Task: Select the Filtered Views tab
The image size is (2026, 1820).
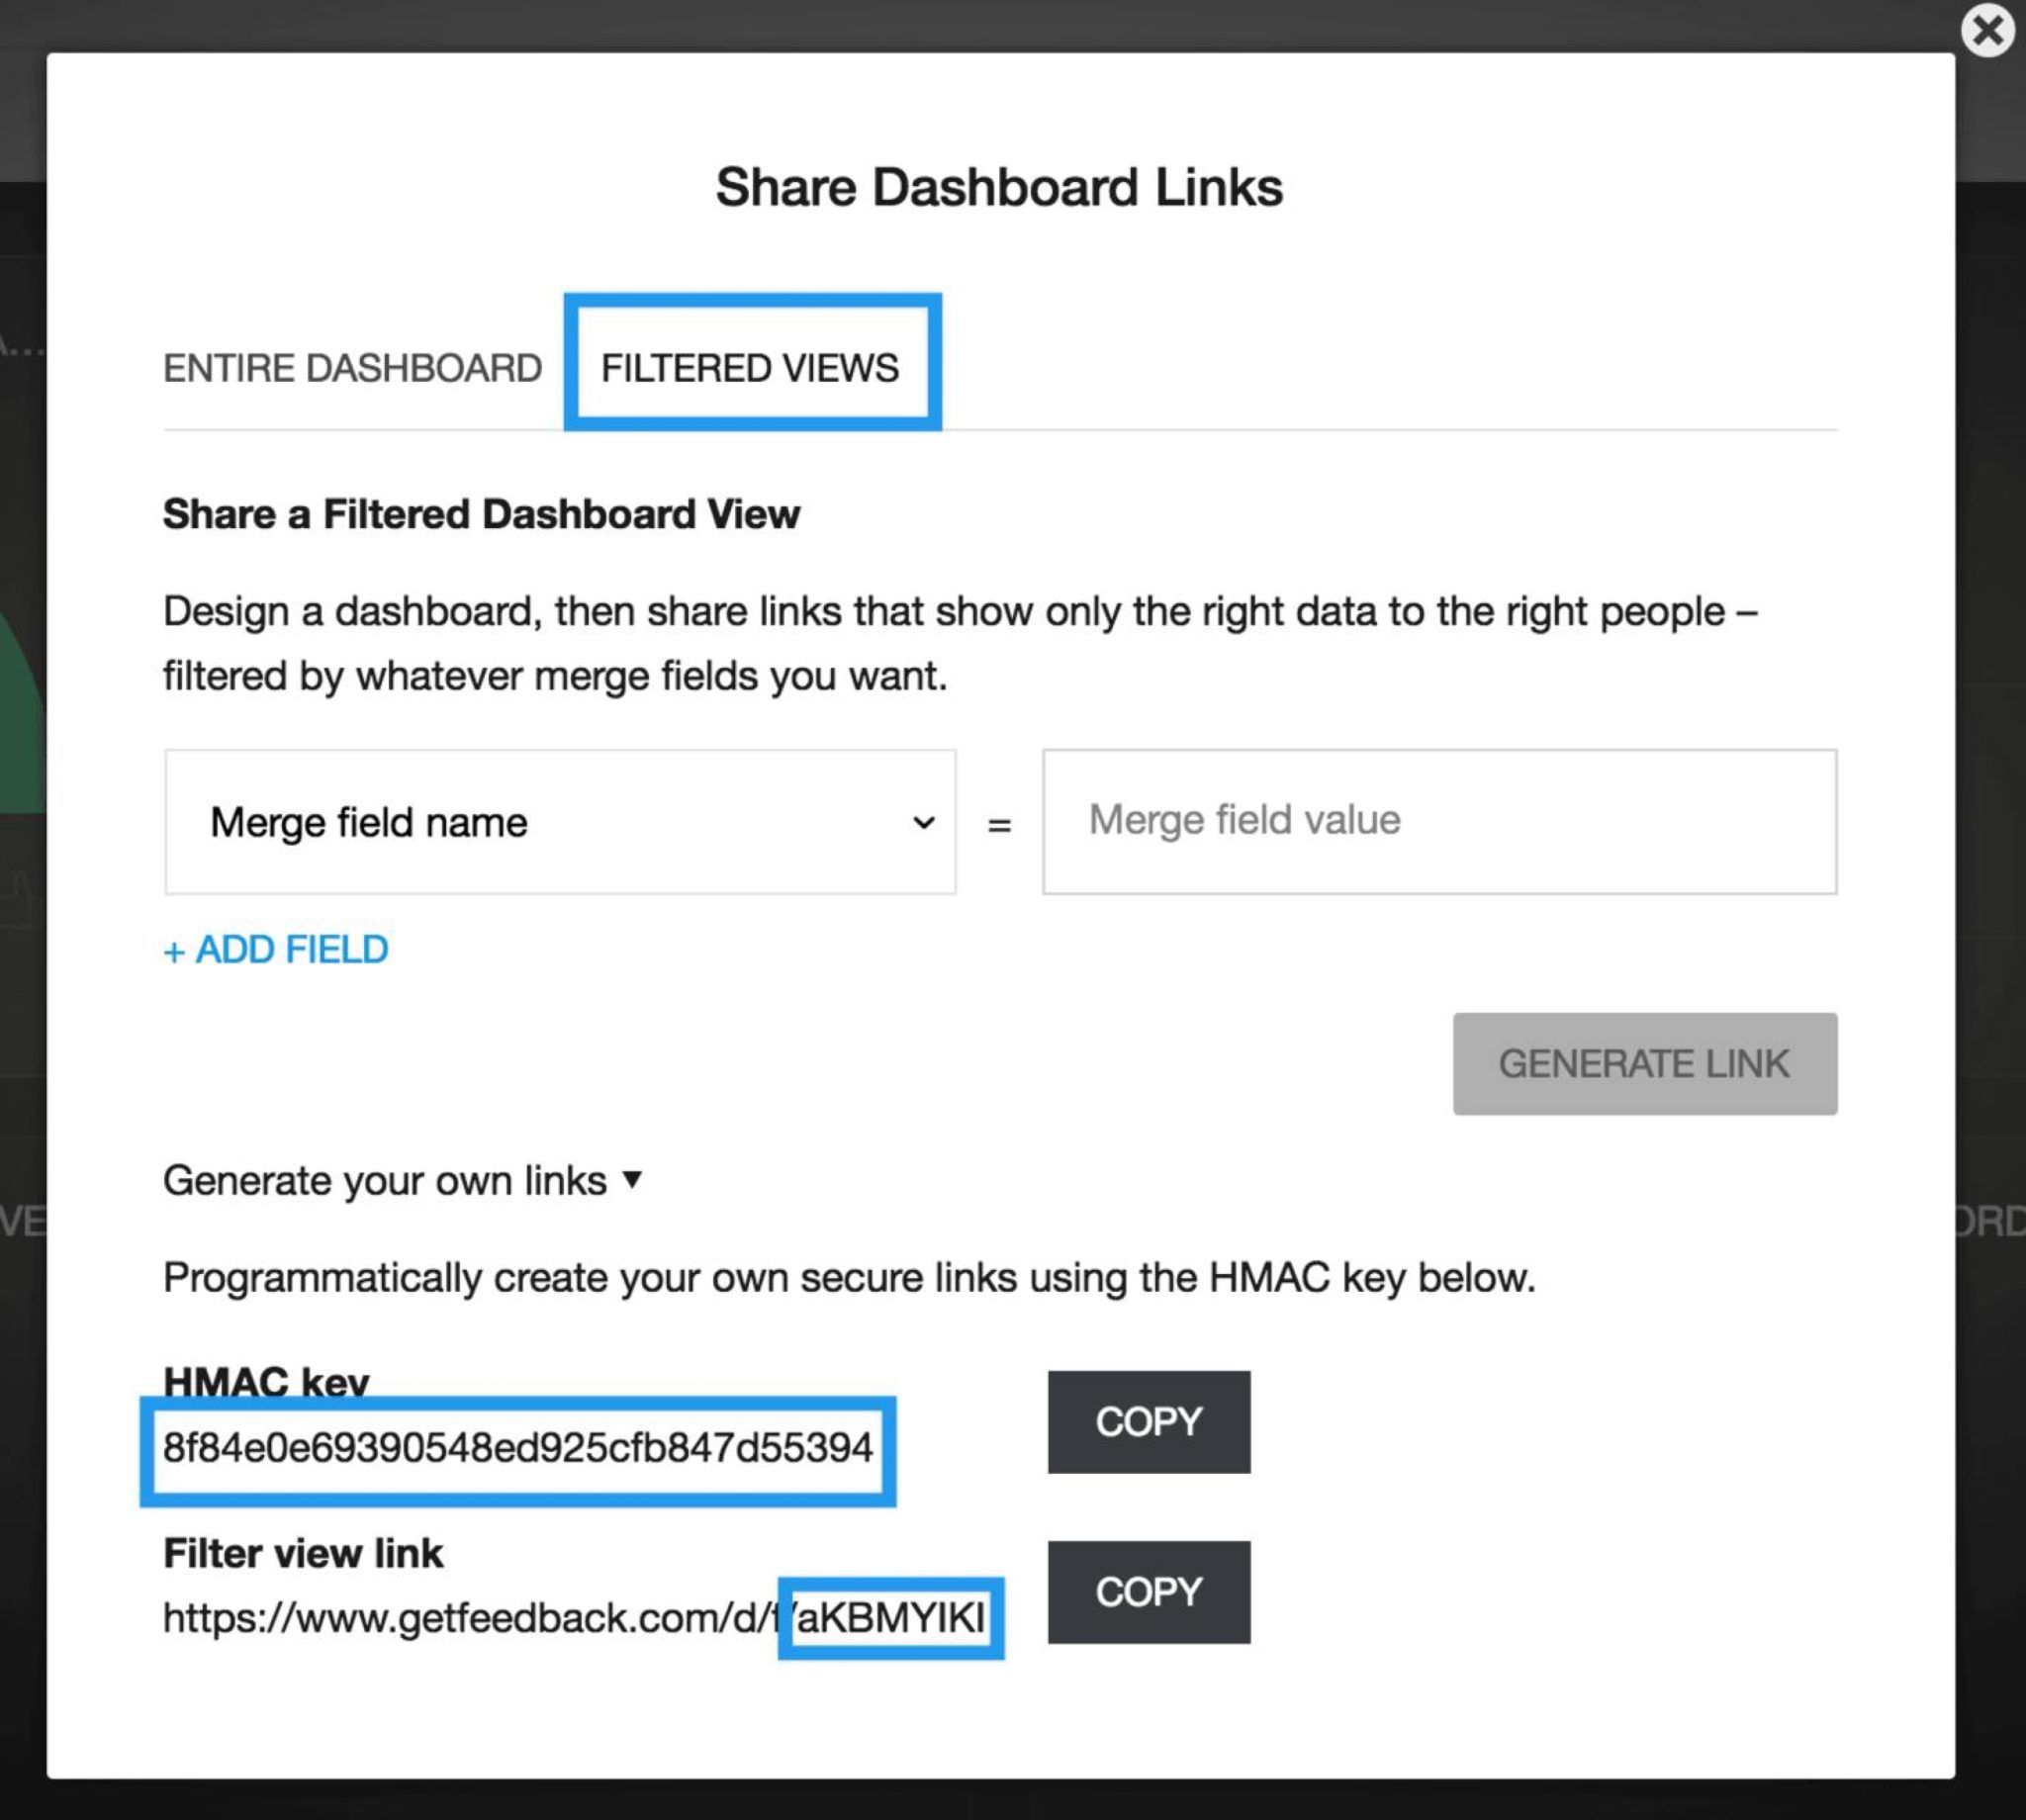Action: (x=749, y=368)
